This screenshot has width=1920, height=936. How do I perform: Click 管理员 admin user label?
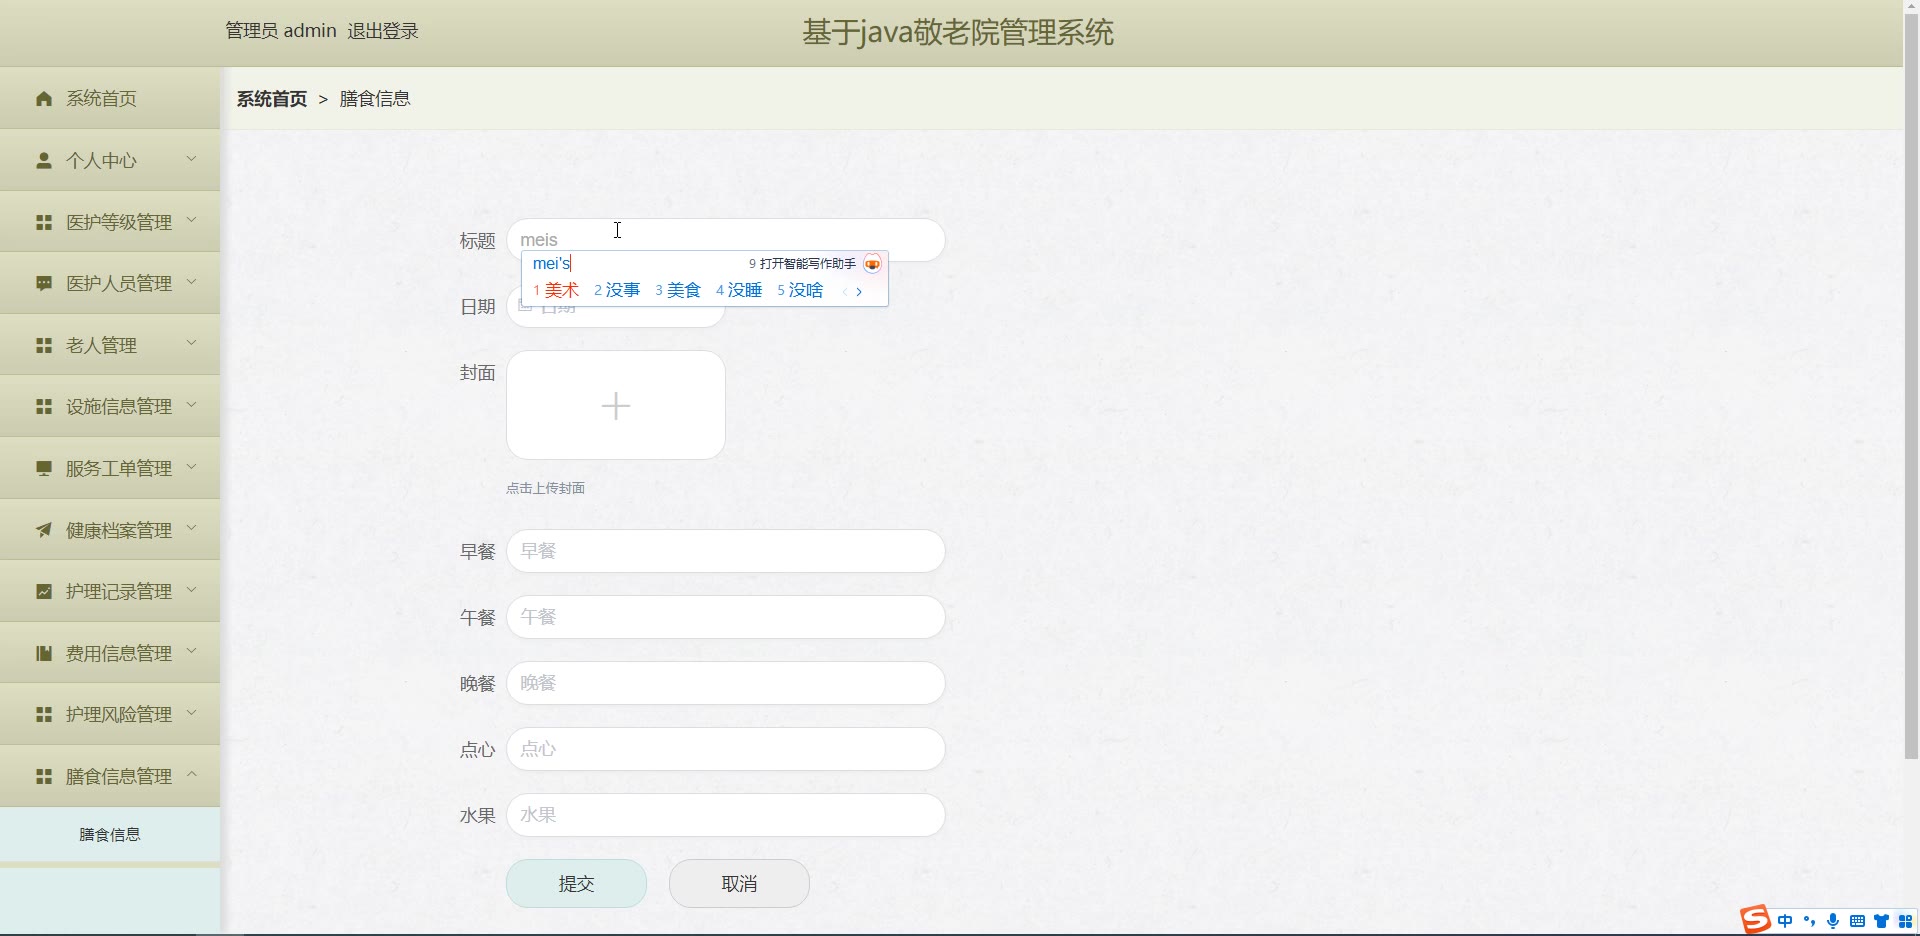point(281,31)
